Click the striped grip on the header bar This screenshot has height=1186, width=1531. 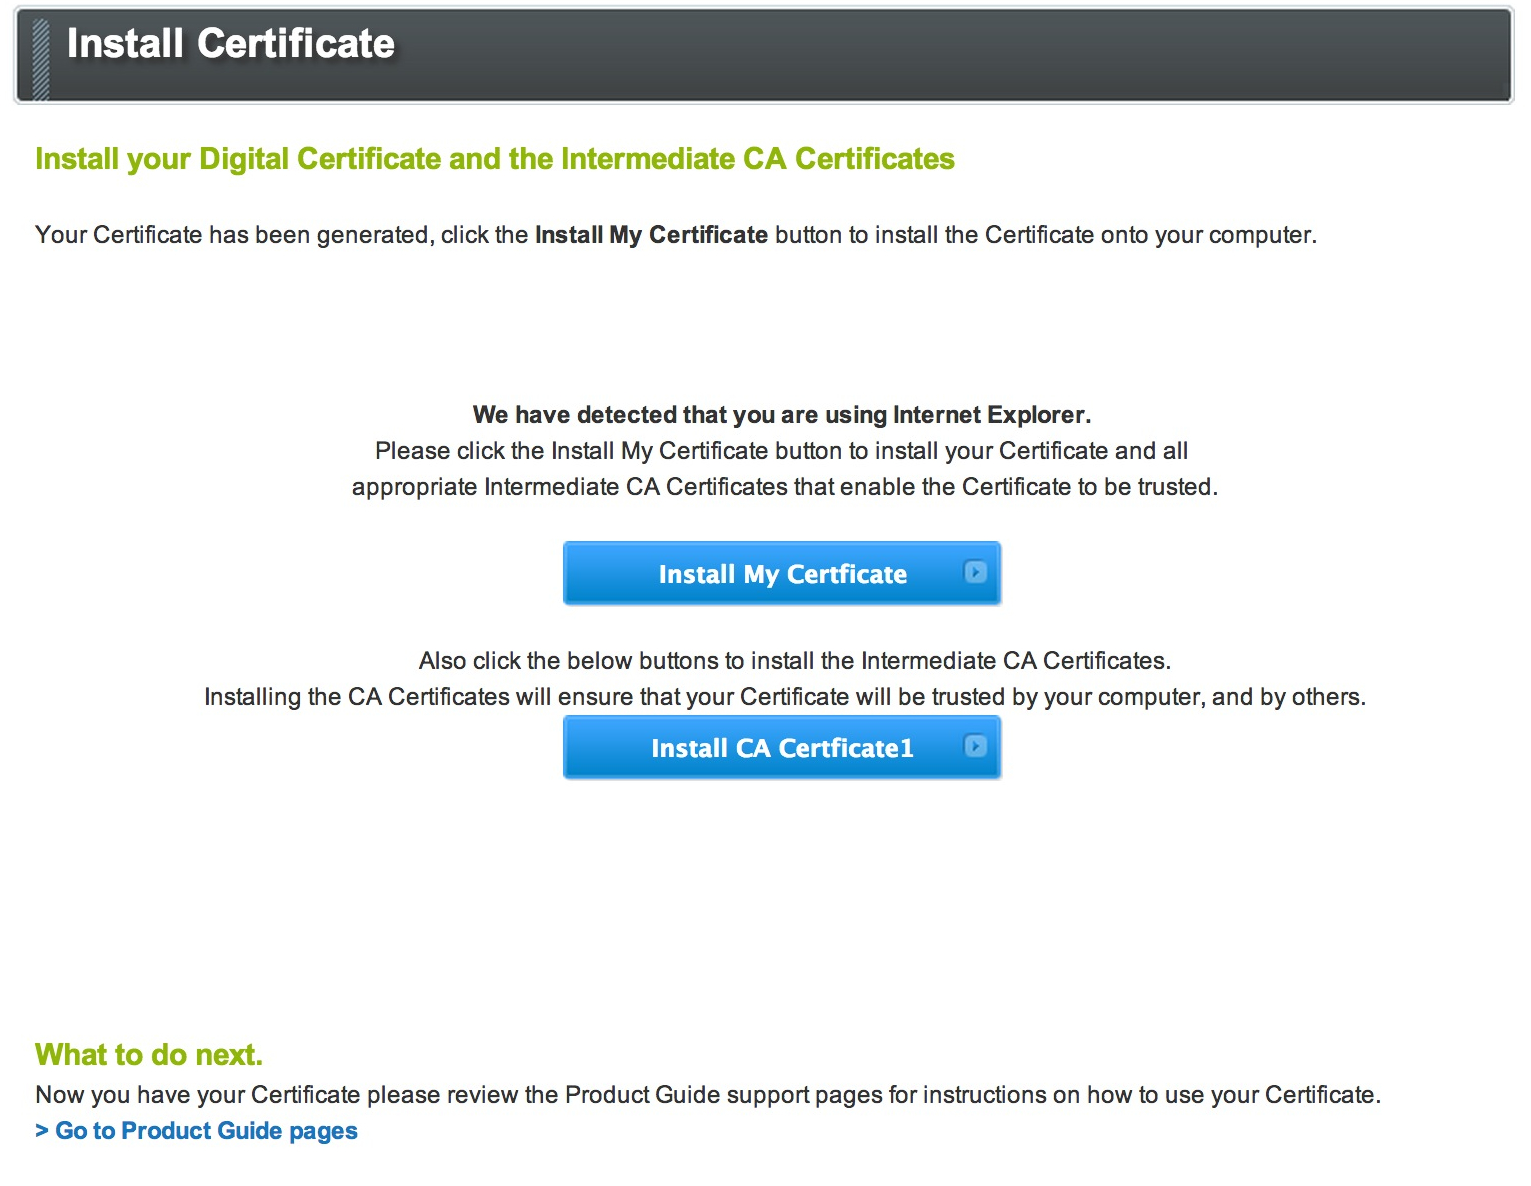(x=41, y=58)
